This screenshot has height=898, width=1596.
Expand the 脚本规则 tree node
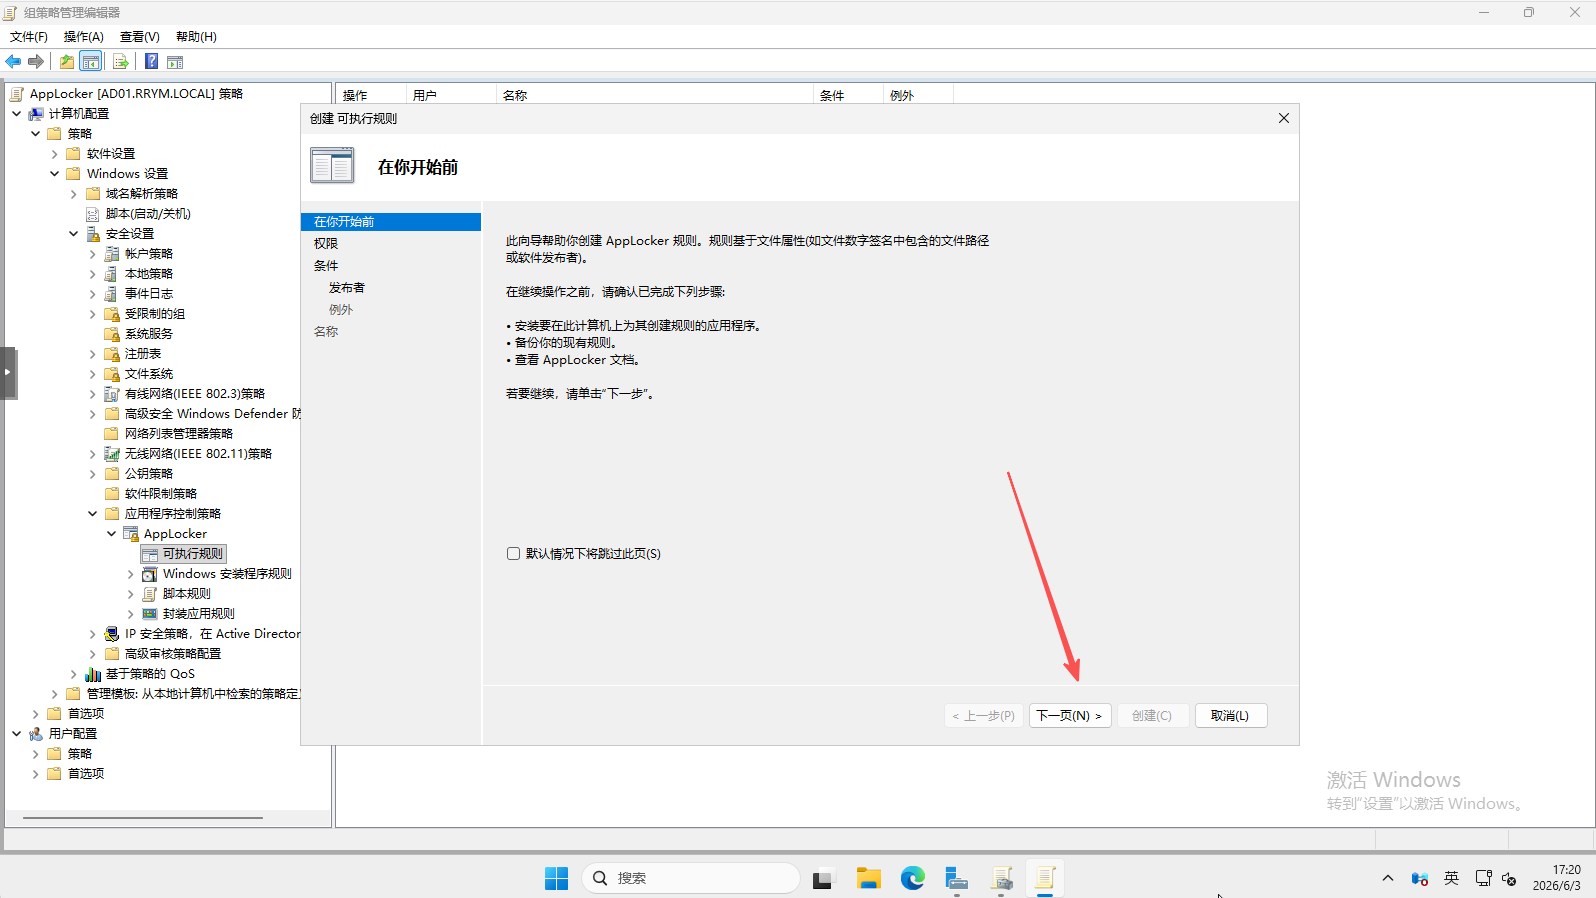[x=131, y=594]
